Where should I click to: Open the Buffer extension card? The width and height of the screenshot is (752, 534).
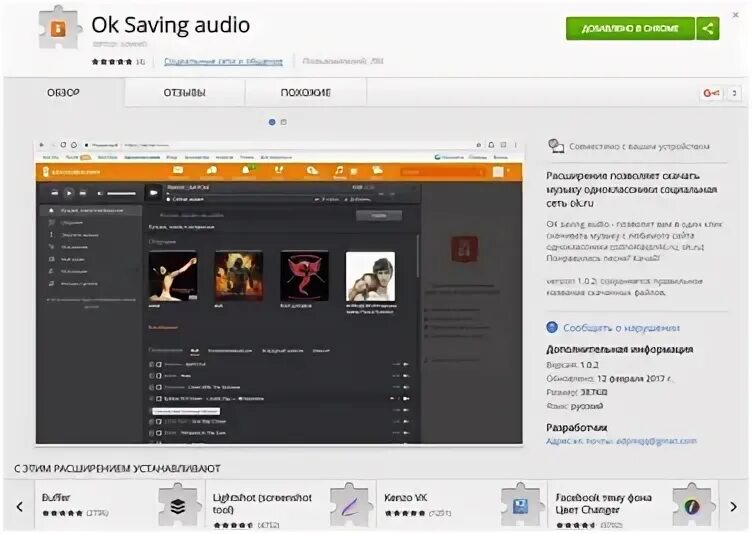tap(120, 506)
